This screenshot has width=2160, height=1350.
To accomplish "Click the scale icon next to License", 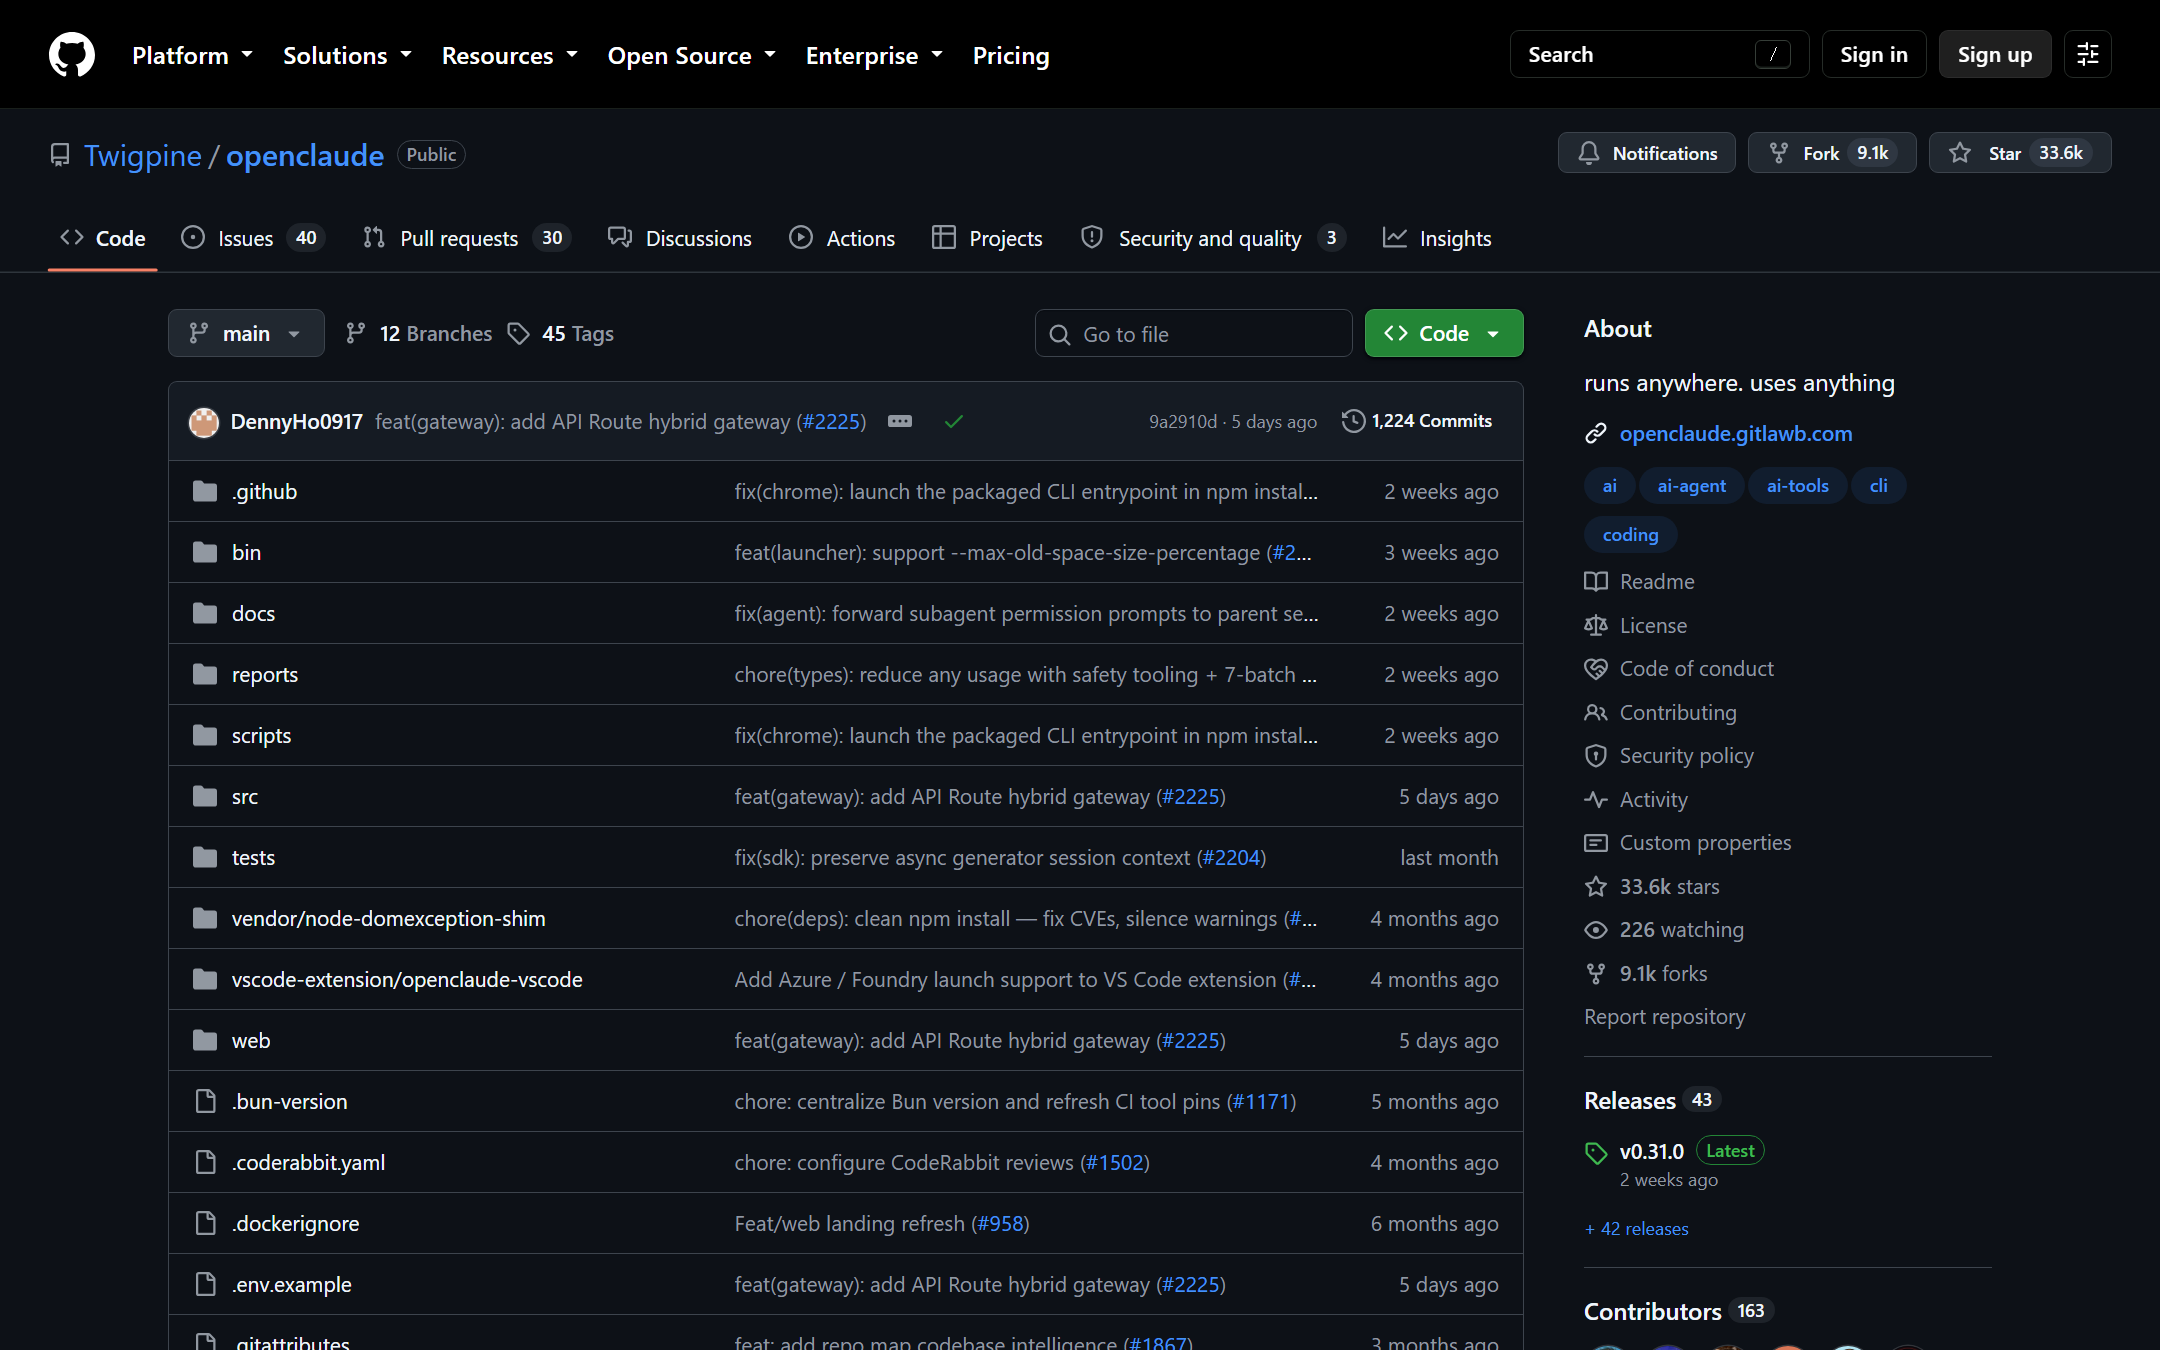I will pyautogui.click(x=1596, y=626).
